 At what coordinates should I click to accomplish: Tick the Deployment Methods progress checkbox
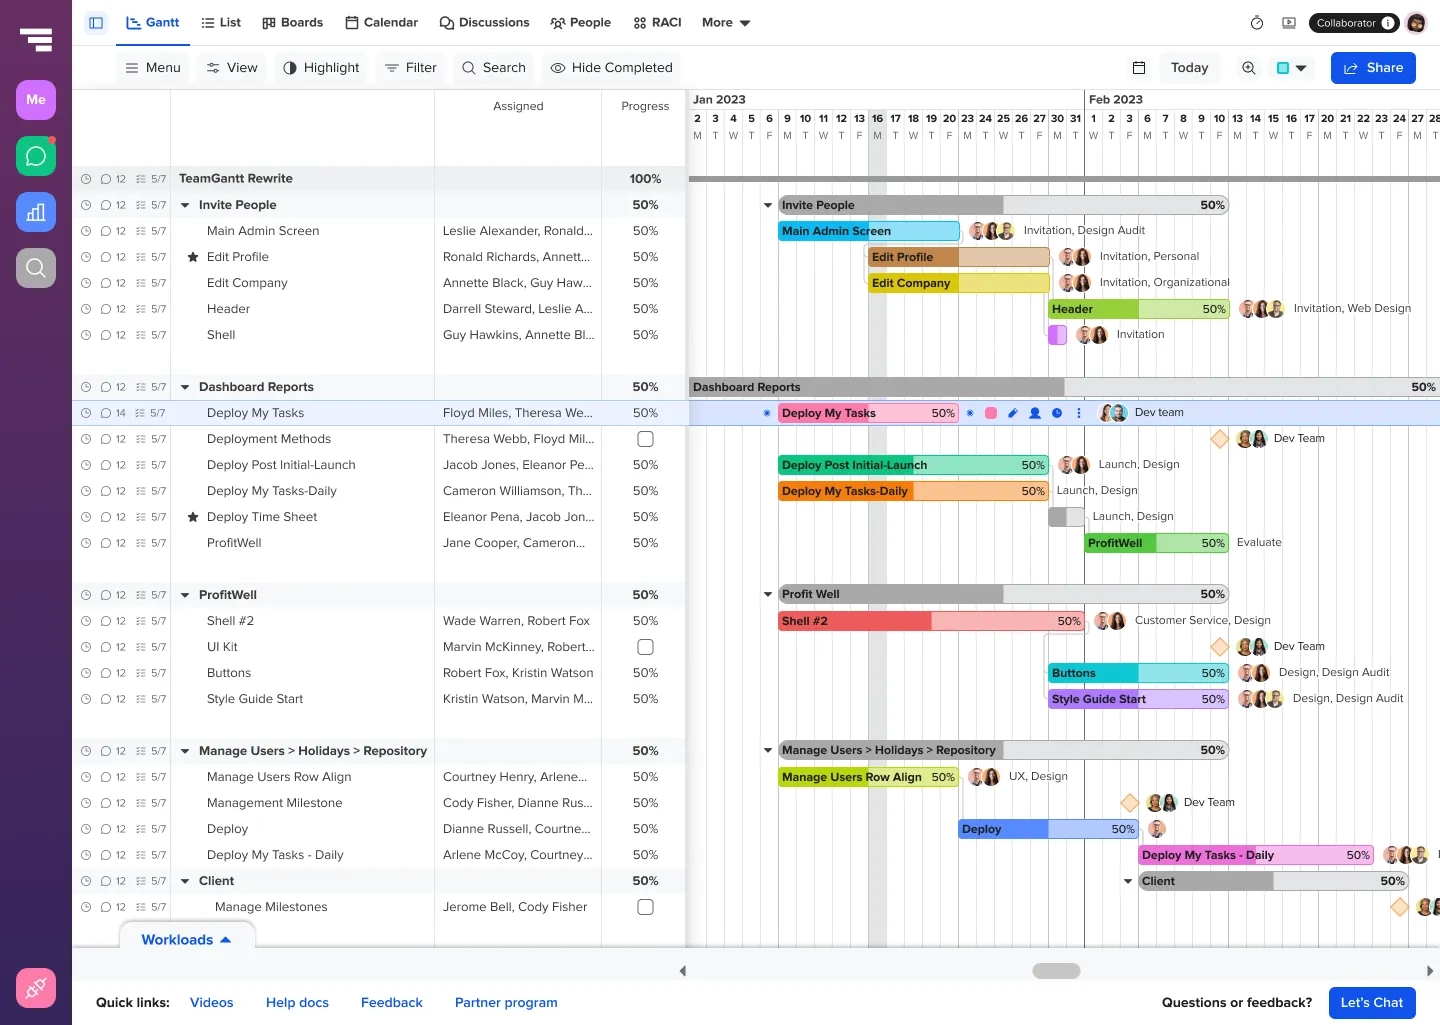(x=645, y=438)
